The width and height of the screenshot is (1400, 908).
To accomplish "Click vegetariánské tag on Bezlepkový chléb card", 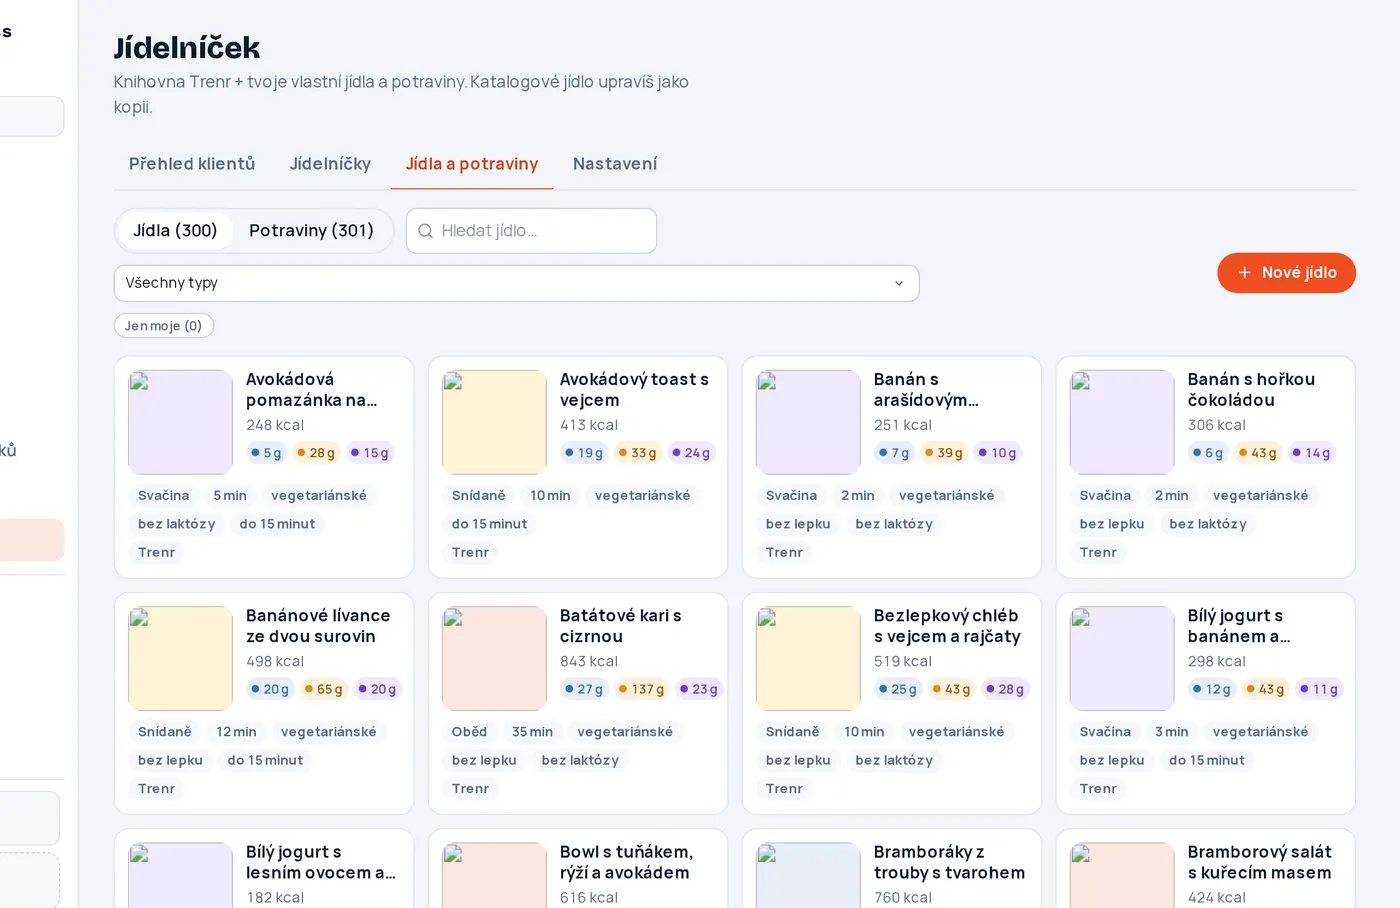I will (x=956, y=732).
